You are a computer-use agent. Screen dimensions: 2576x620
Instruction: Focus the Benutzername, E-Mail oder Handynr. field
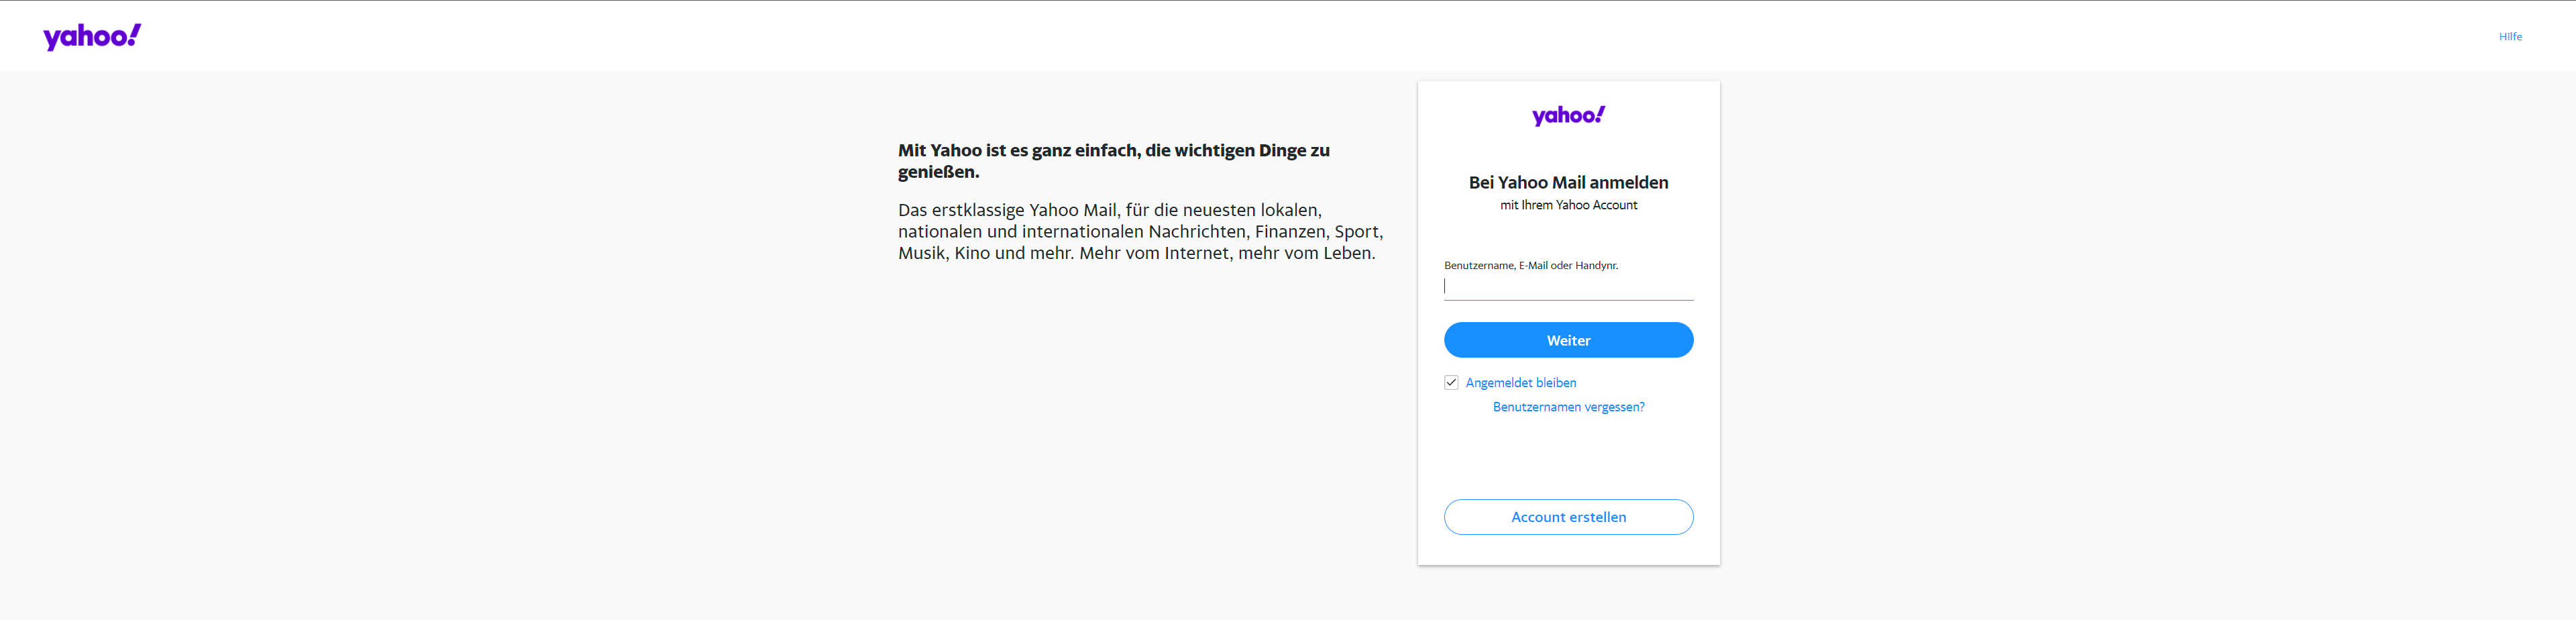[x=1567, y=286]
